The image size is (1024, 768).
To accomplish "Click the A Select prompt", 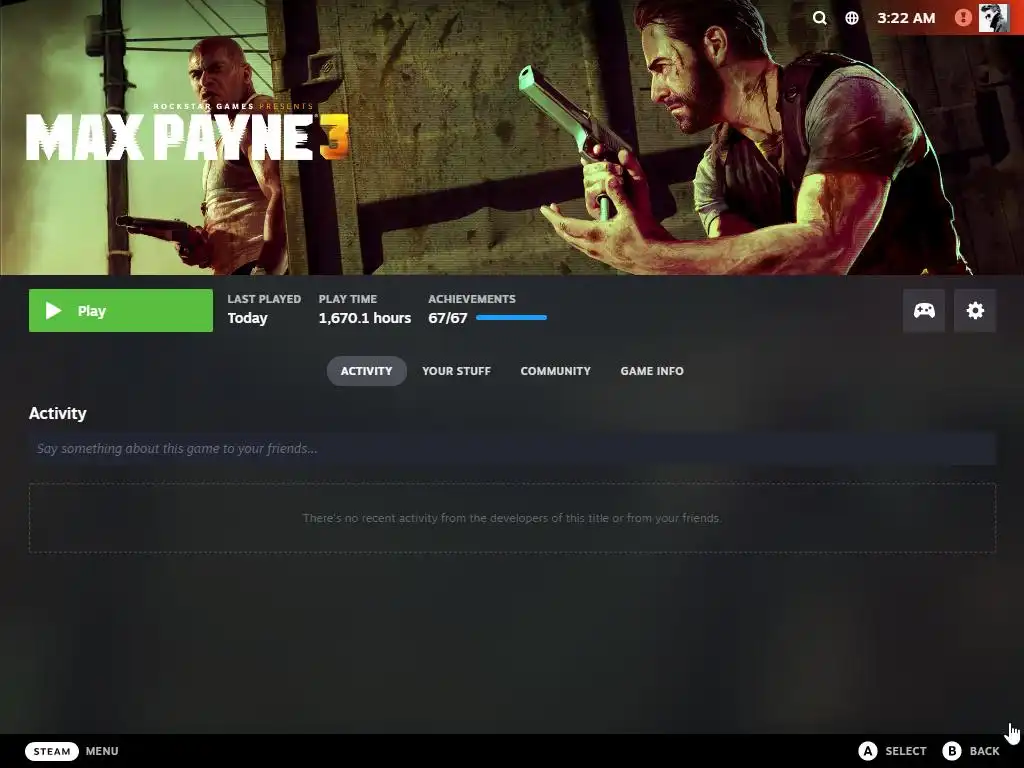I will pos(892,751).
